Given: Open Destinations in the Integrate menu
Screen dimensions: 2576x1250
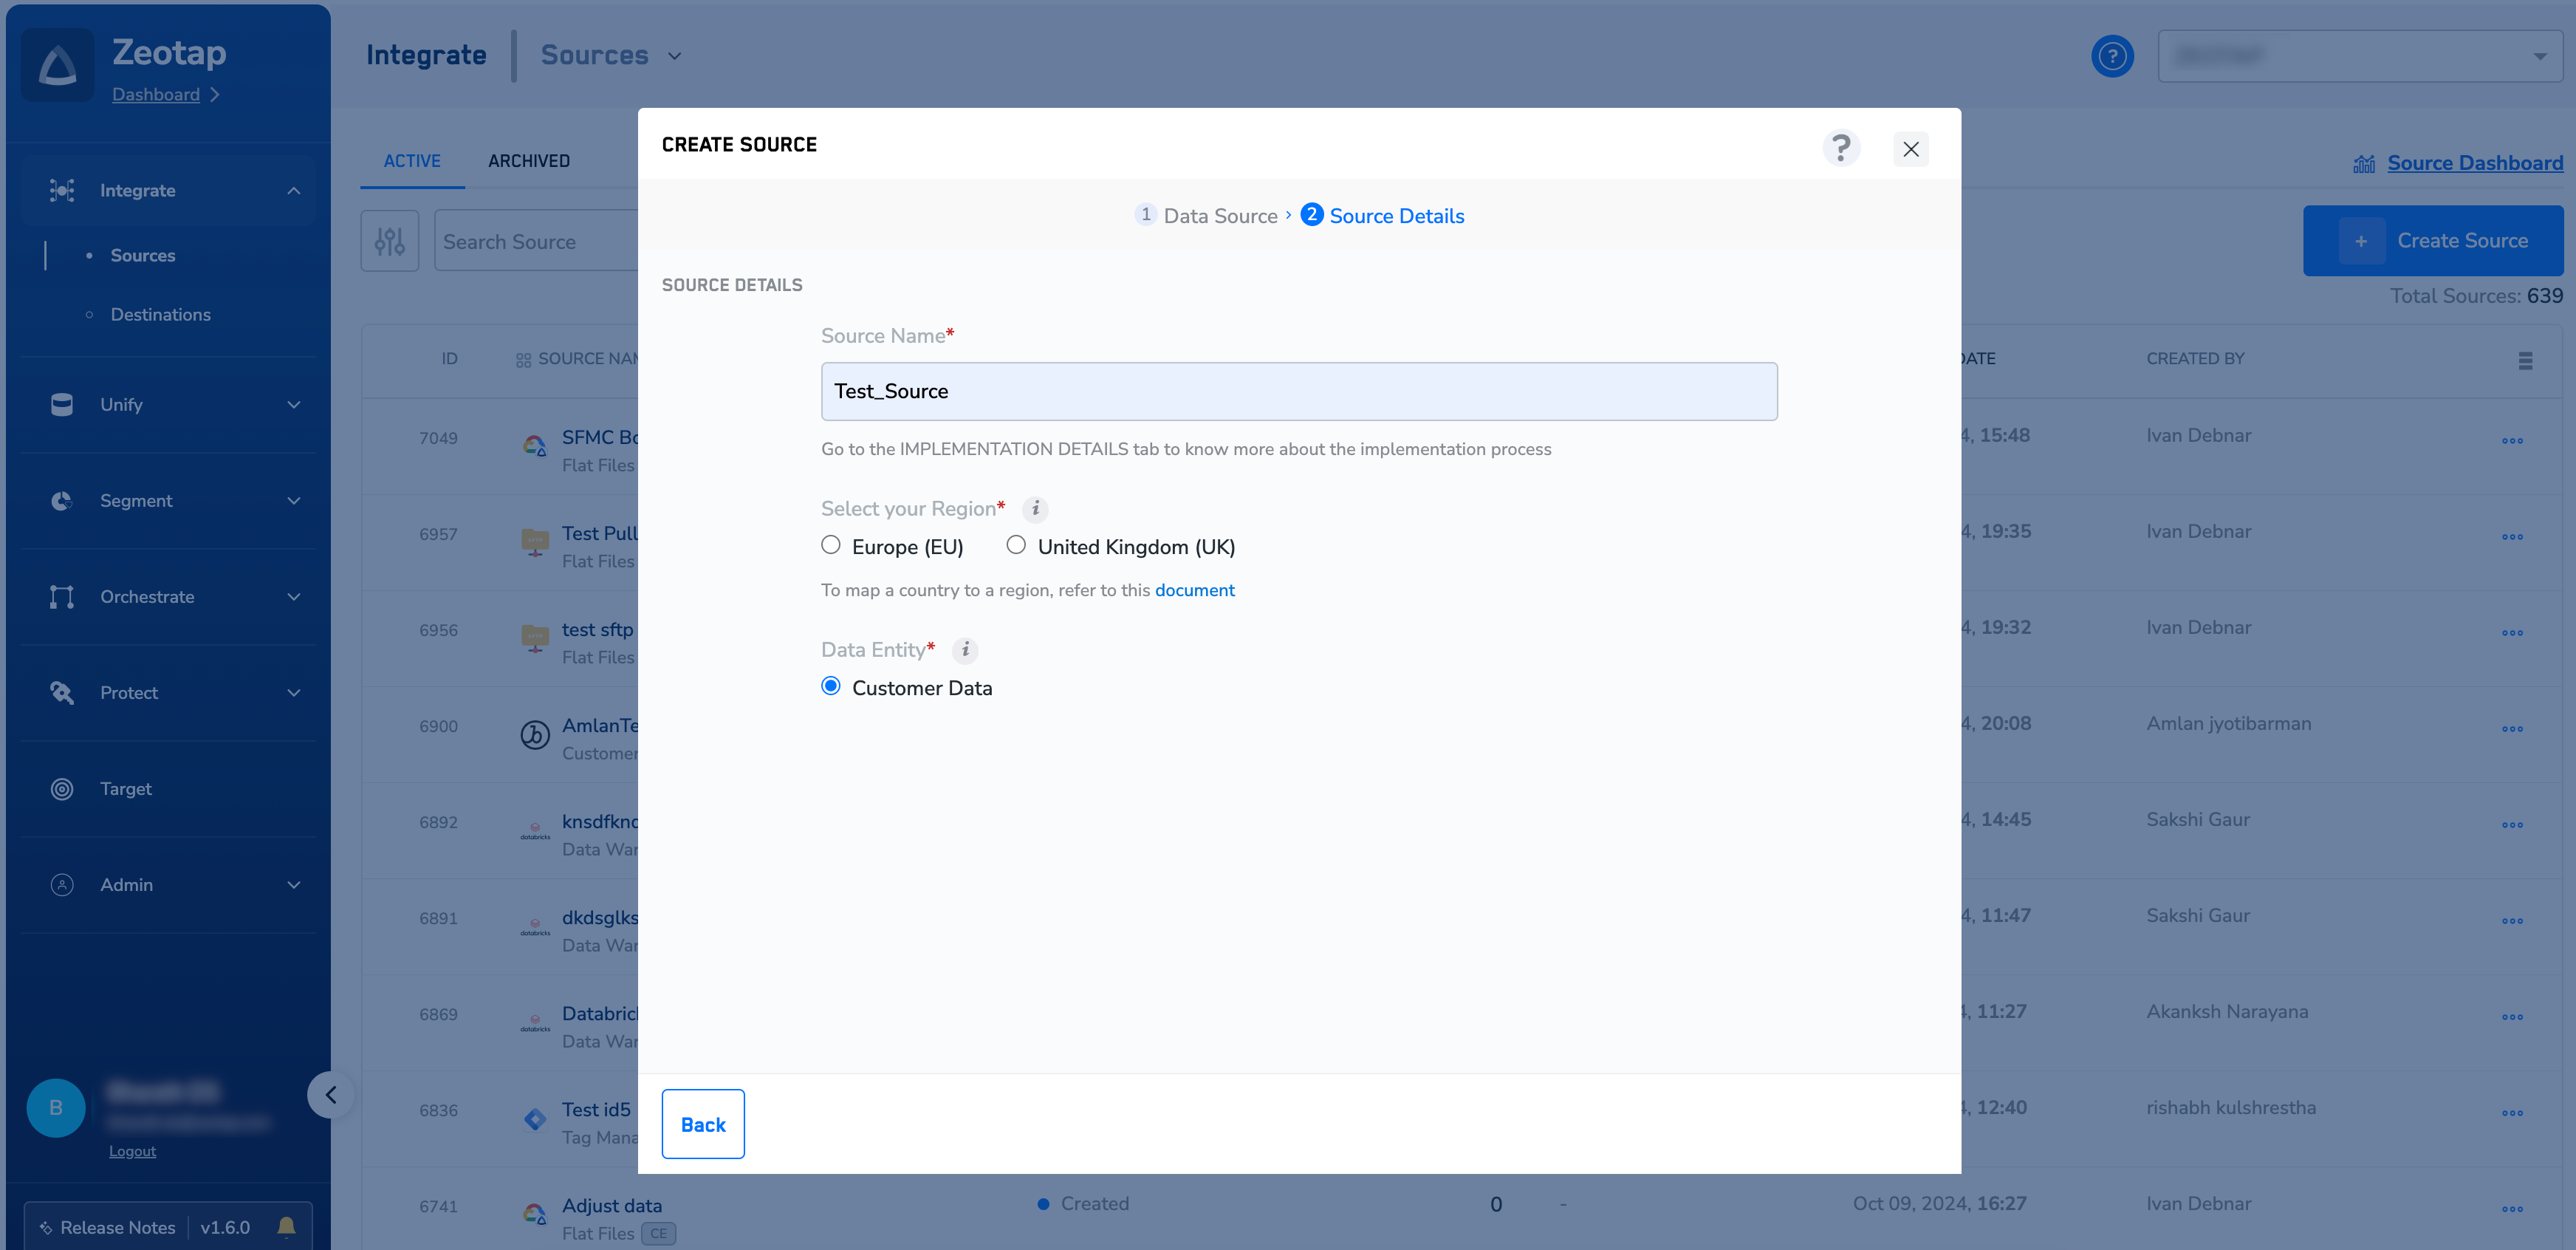Looking at the screenshot, I should (160, 315).
